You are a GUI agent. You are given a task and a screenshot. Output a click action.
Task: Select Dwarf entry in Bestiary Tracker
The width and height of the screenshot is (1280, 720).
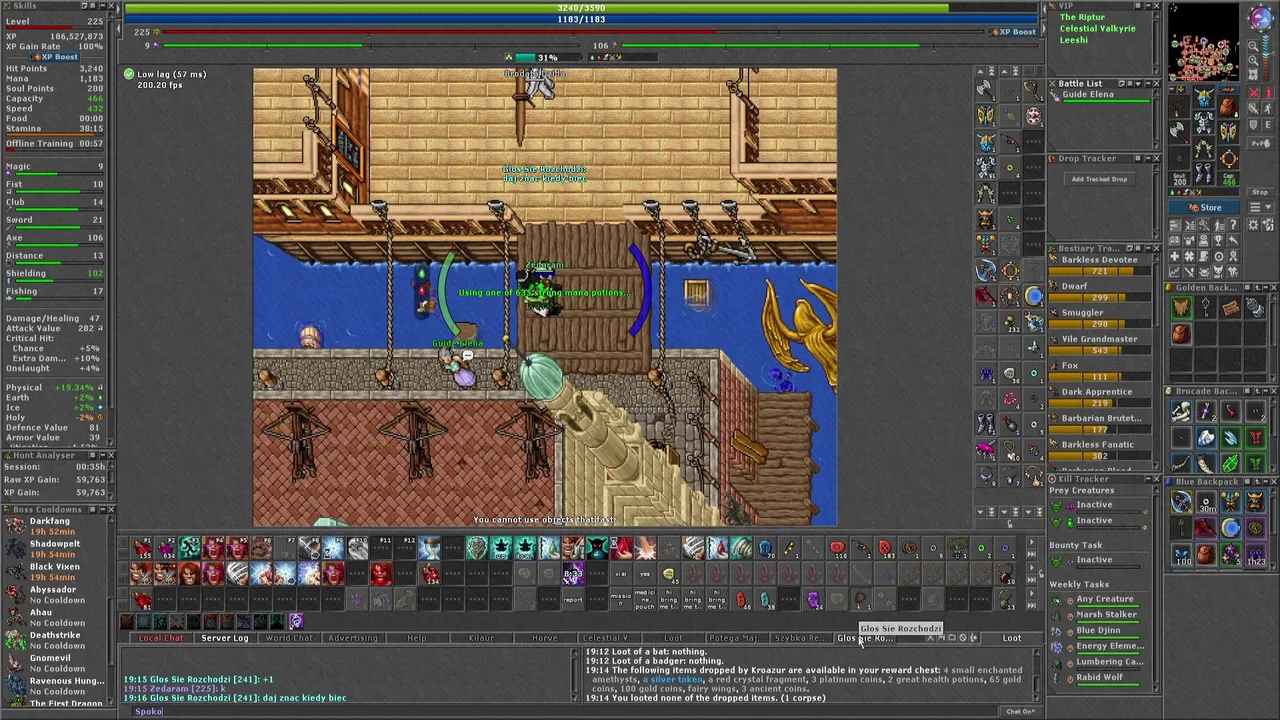(x=1100, y=291)
